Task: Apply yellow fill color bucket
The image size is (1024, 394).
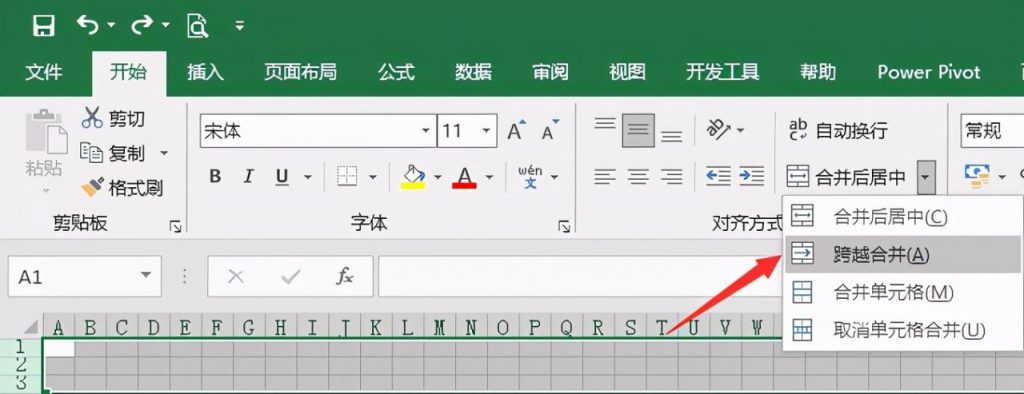Action: click(412, 176)
